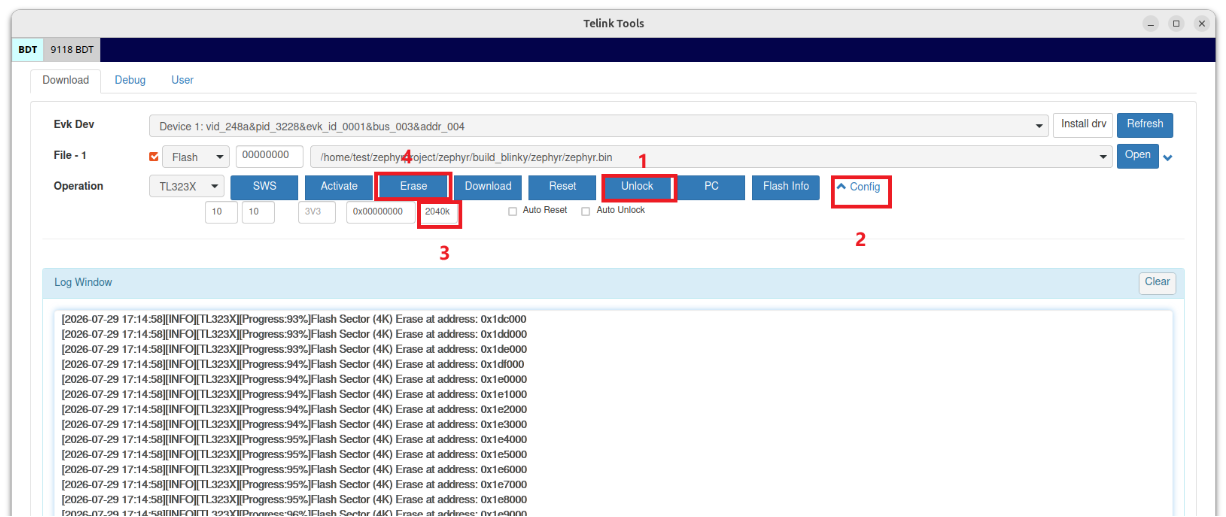
Task: Select the BDT top tab
Action: tap(28, 49)
